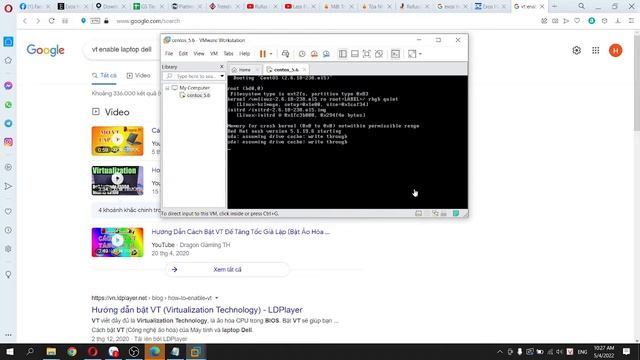Open the Dragon Gaming TH video thumbnail
Image resolution: width=640 pixels, height=360 pixels.
pyautogui.click(x=118, y=242)
